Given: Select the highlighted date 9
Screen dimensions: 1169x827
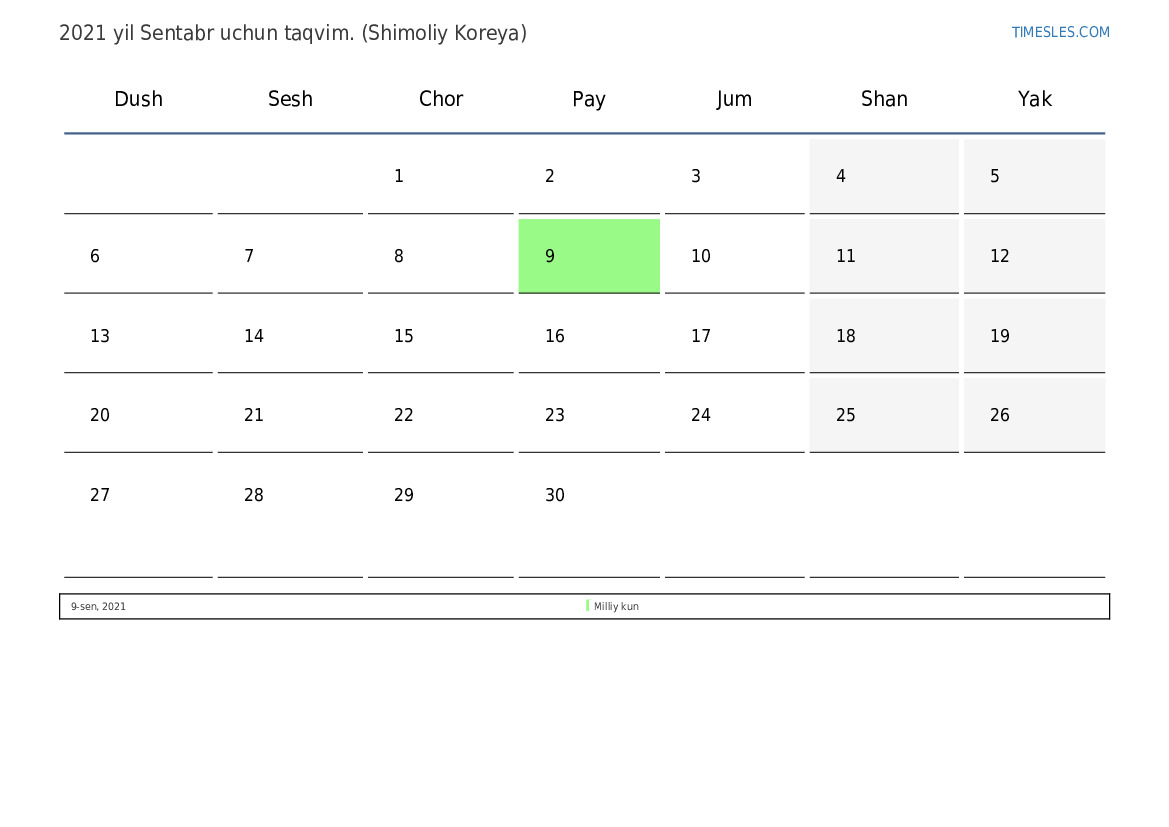Looking at the screenshot, I should pos(589,256).
